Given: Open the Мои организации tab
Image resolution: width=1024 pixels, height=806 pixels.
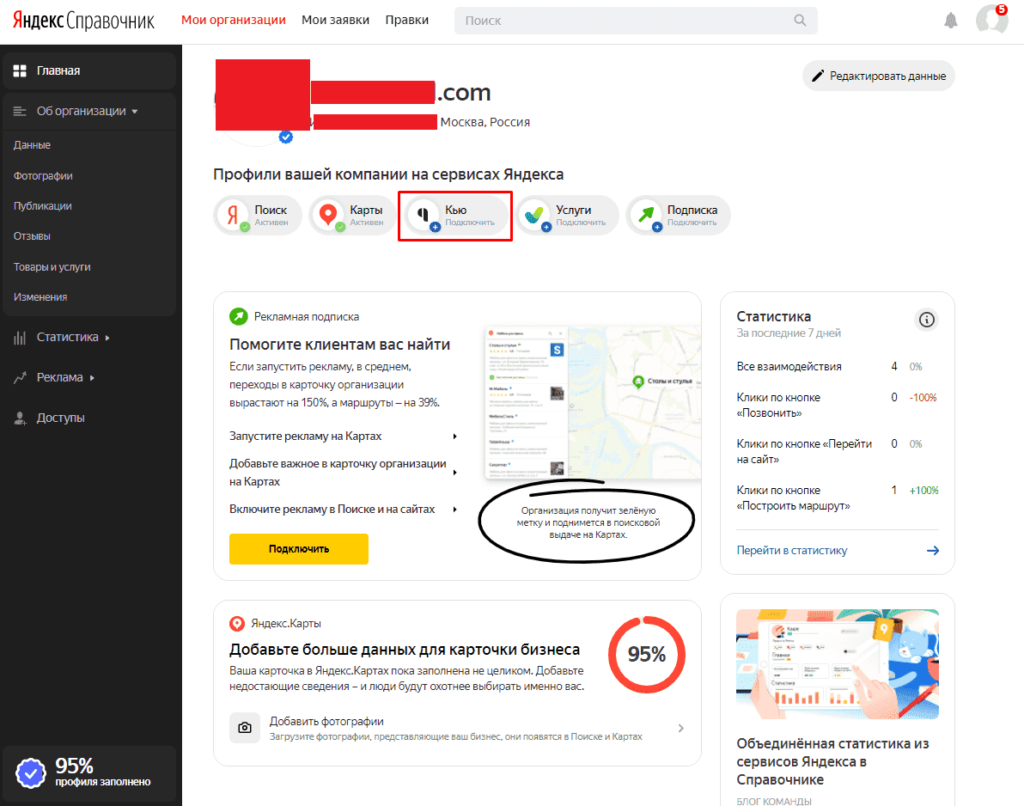Looking at the screenshot, I should pos(233,20).
